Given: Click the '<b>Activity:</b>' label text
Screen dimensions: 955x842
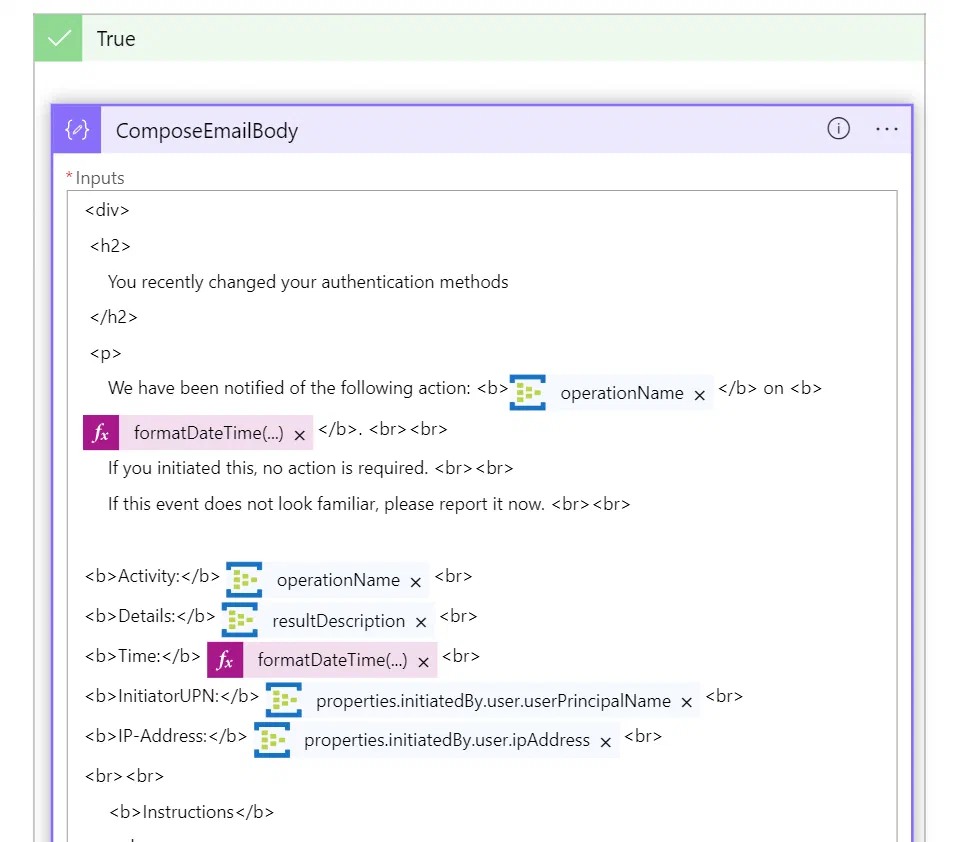Looking at the screenshot, I should coord(152,576).
